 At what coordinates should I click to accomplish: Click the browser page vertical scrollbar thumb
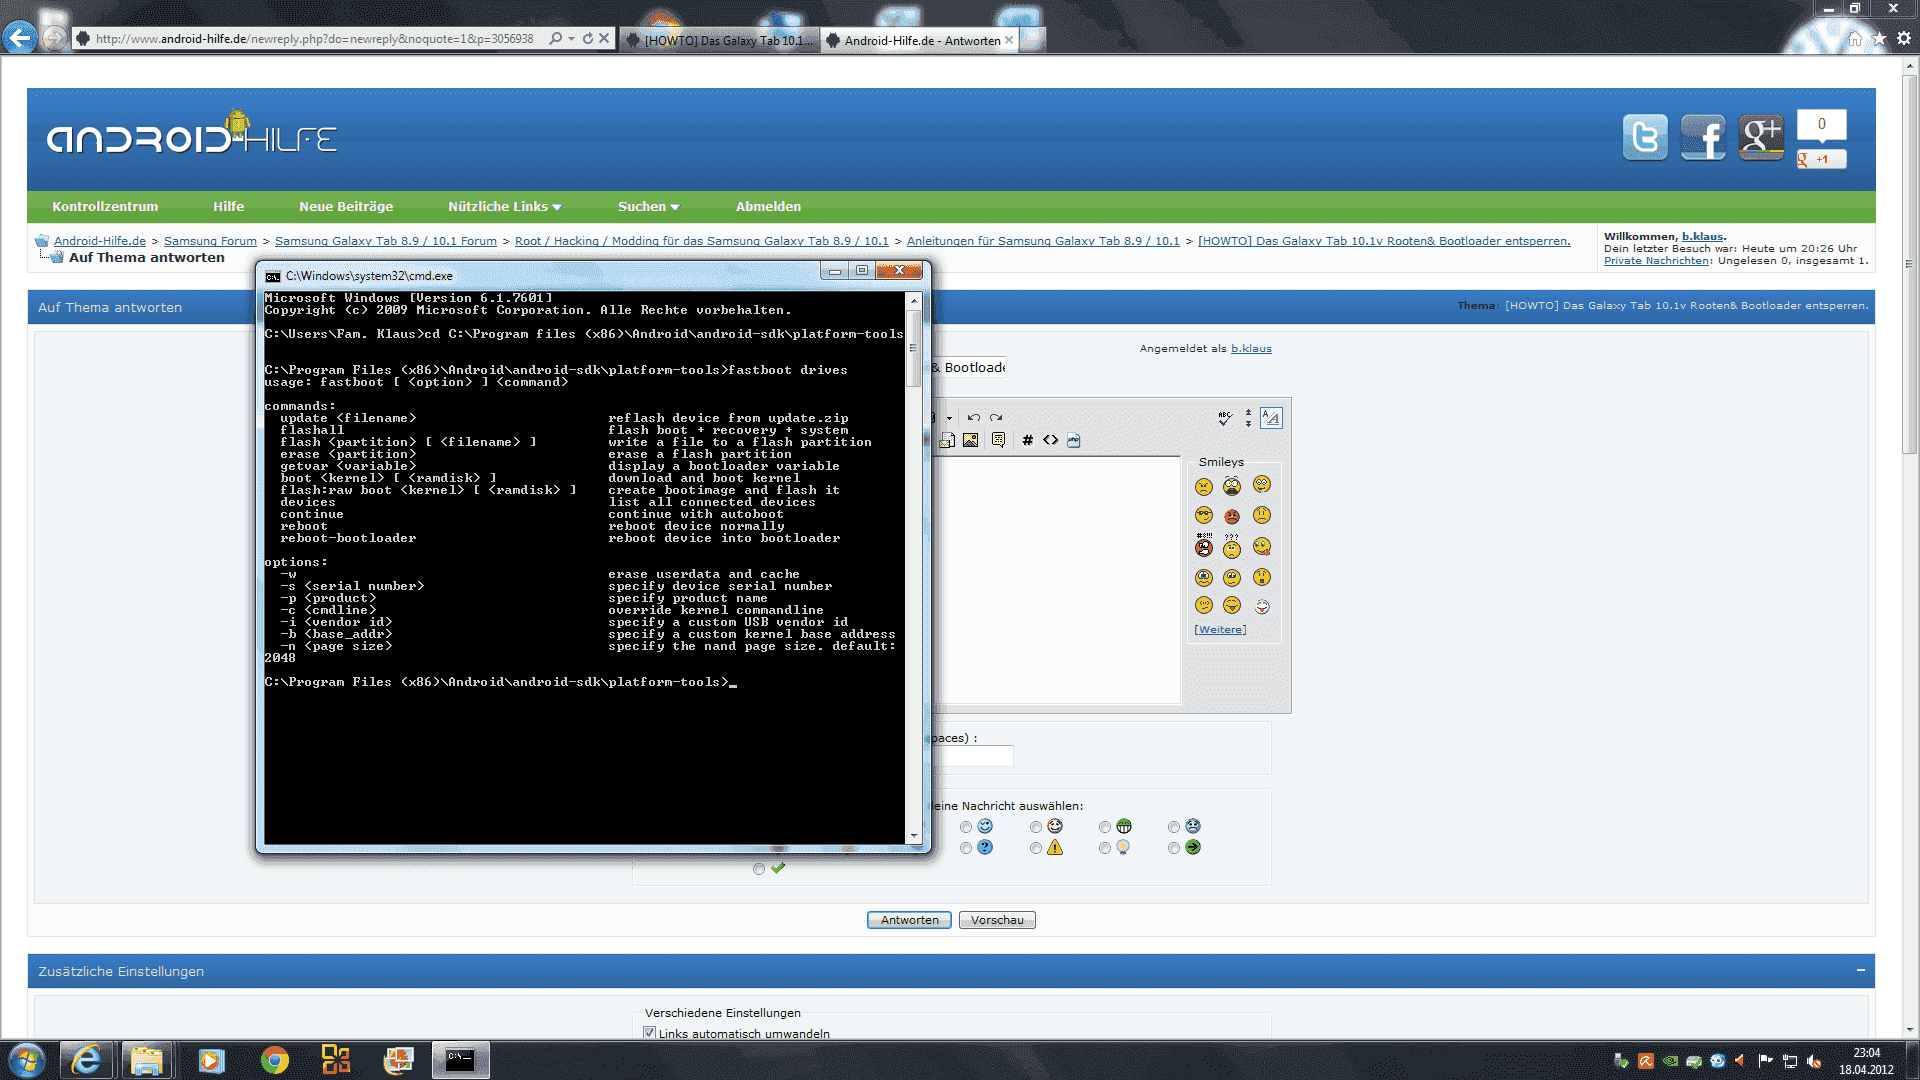pyautogui.click(x=1910, y=265)
